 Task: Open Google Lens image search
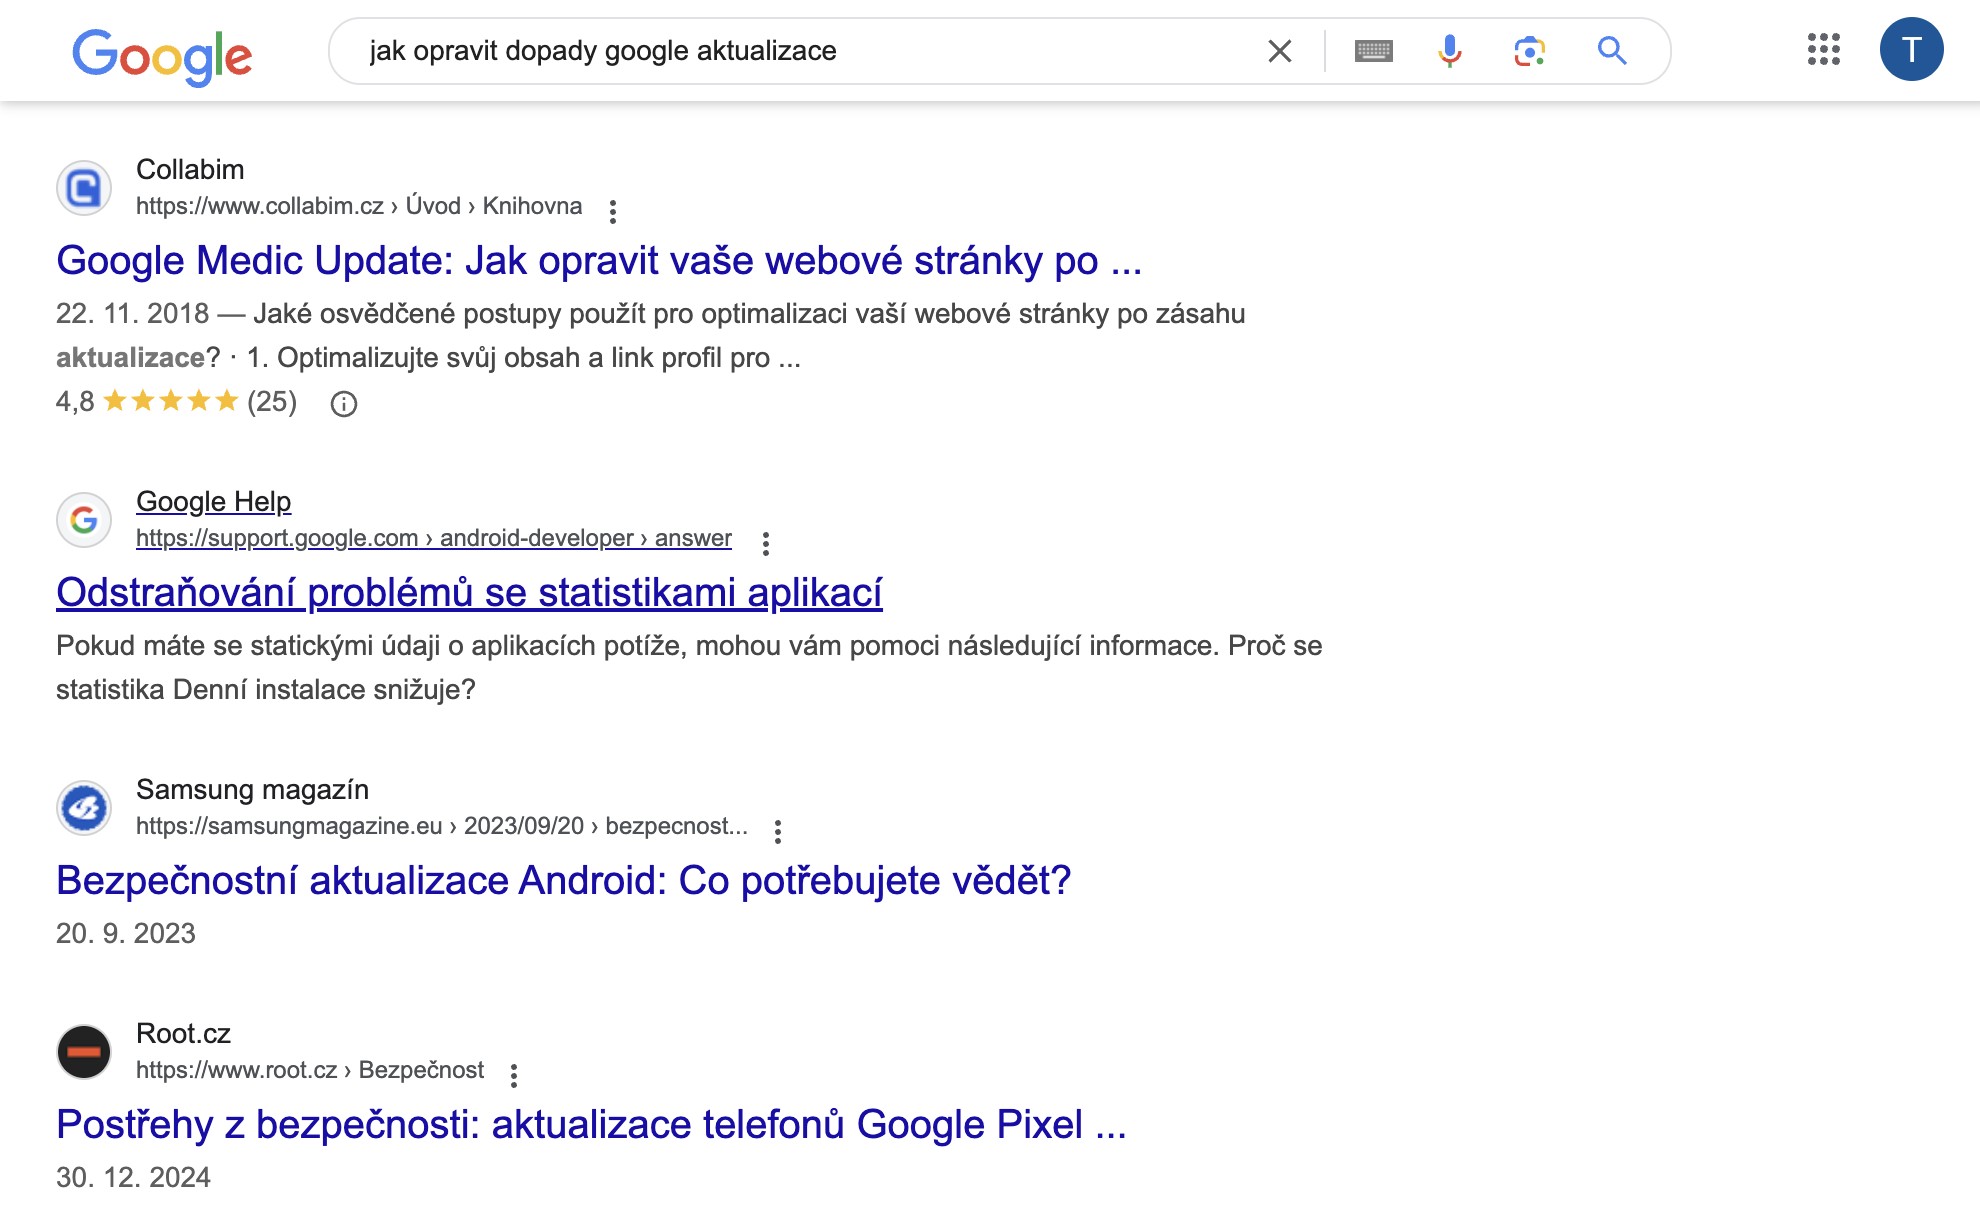coord(1529,51)
